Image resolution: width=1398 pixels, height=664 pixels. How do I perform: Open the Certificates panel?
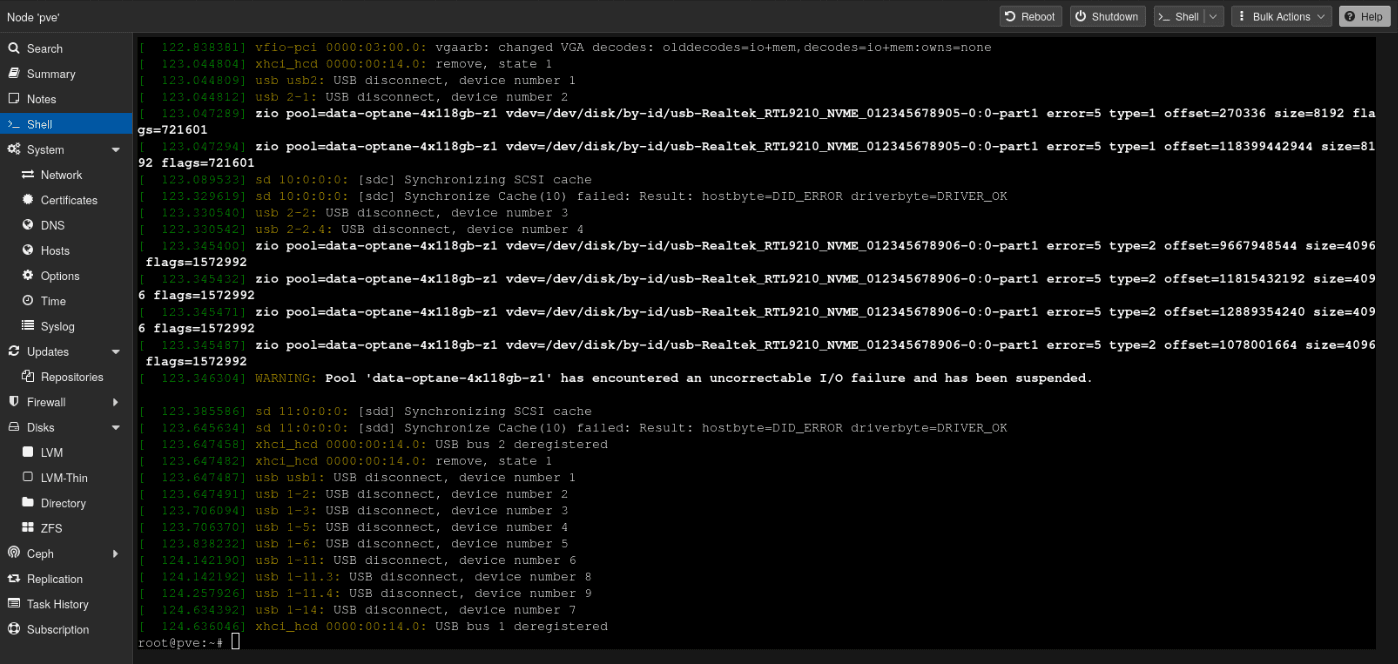pyautogui.click(x=69, y=199)
